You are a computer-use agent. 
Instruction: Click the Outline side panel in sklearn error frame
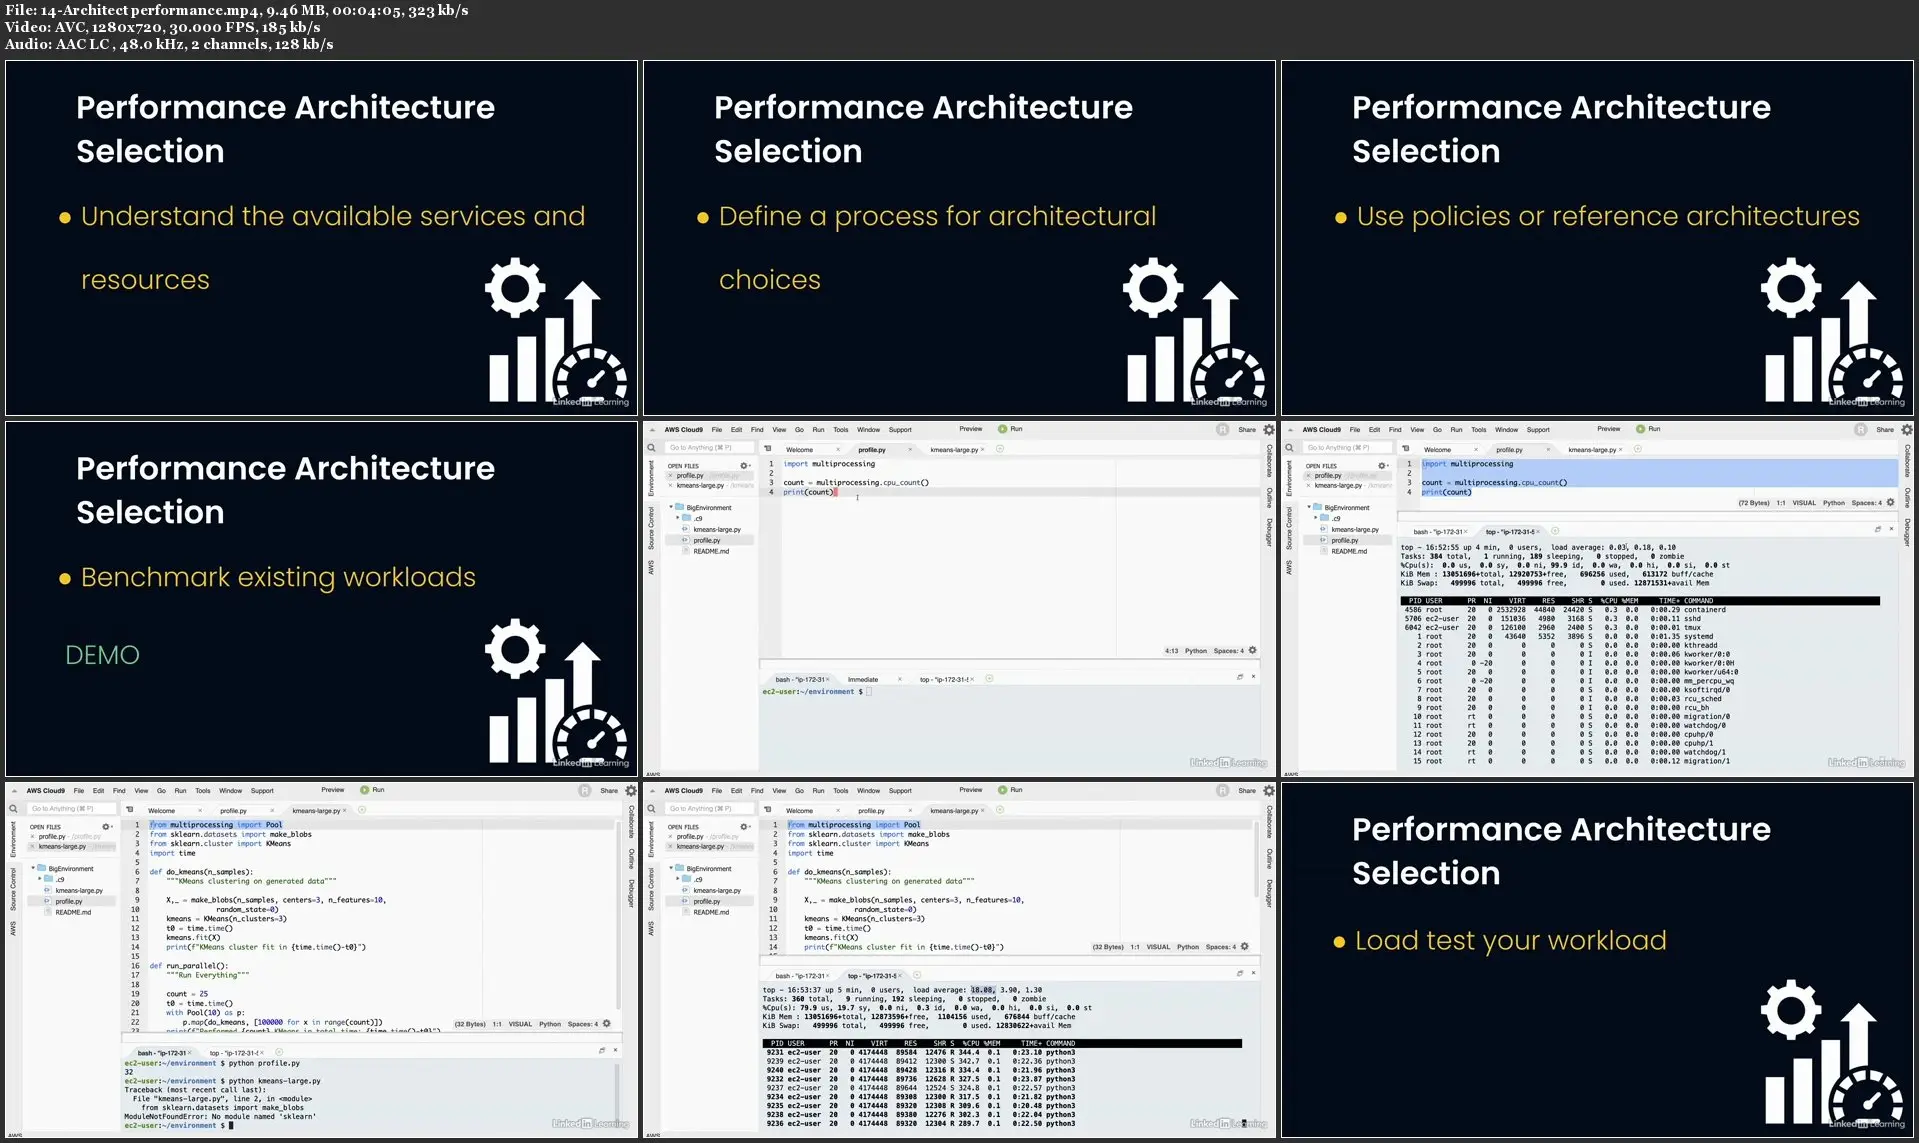click(631, 859)
